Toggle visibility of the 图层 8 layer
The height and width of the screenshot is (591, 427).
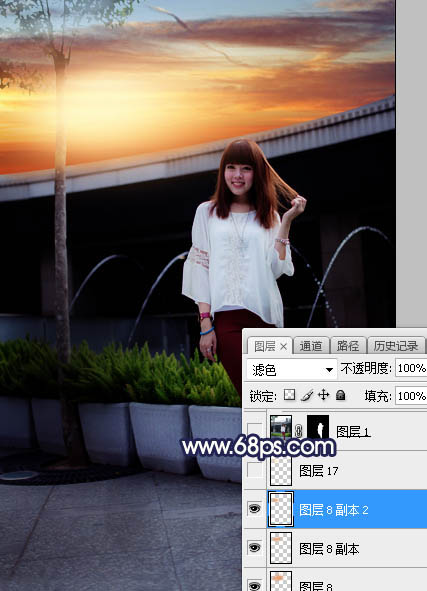pos(255,585)
